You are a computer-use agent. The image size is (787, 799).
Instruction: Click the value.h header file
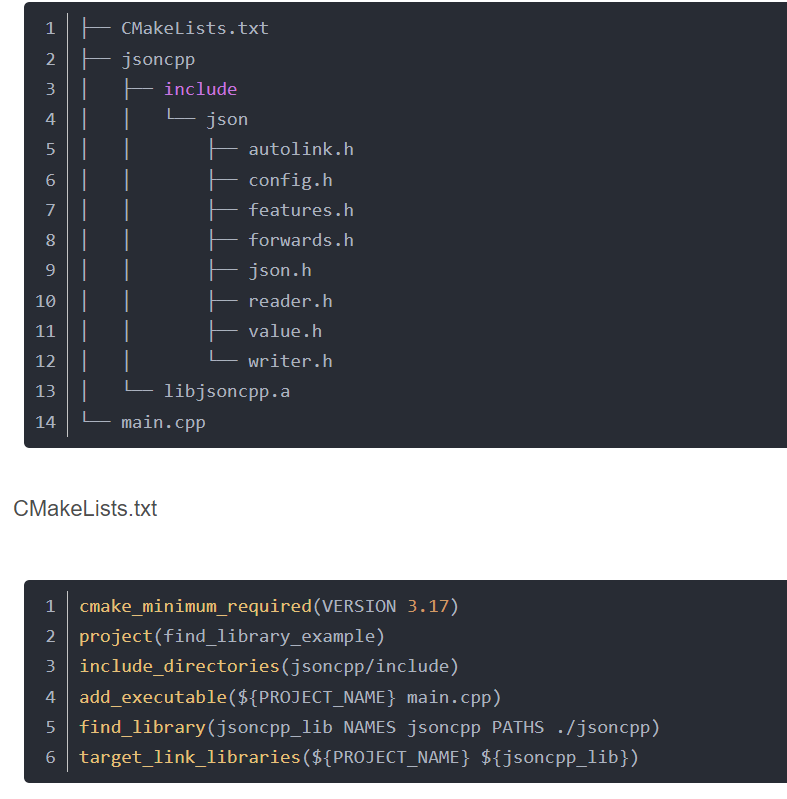pos(285,331)
